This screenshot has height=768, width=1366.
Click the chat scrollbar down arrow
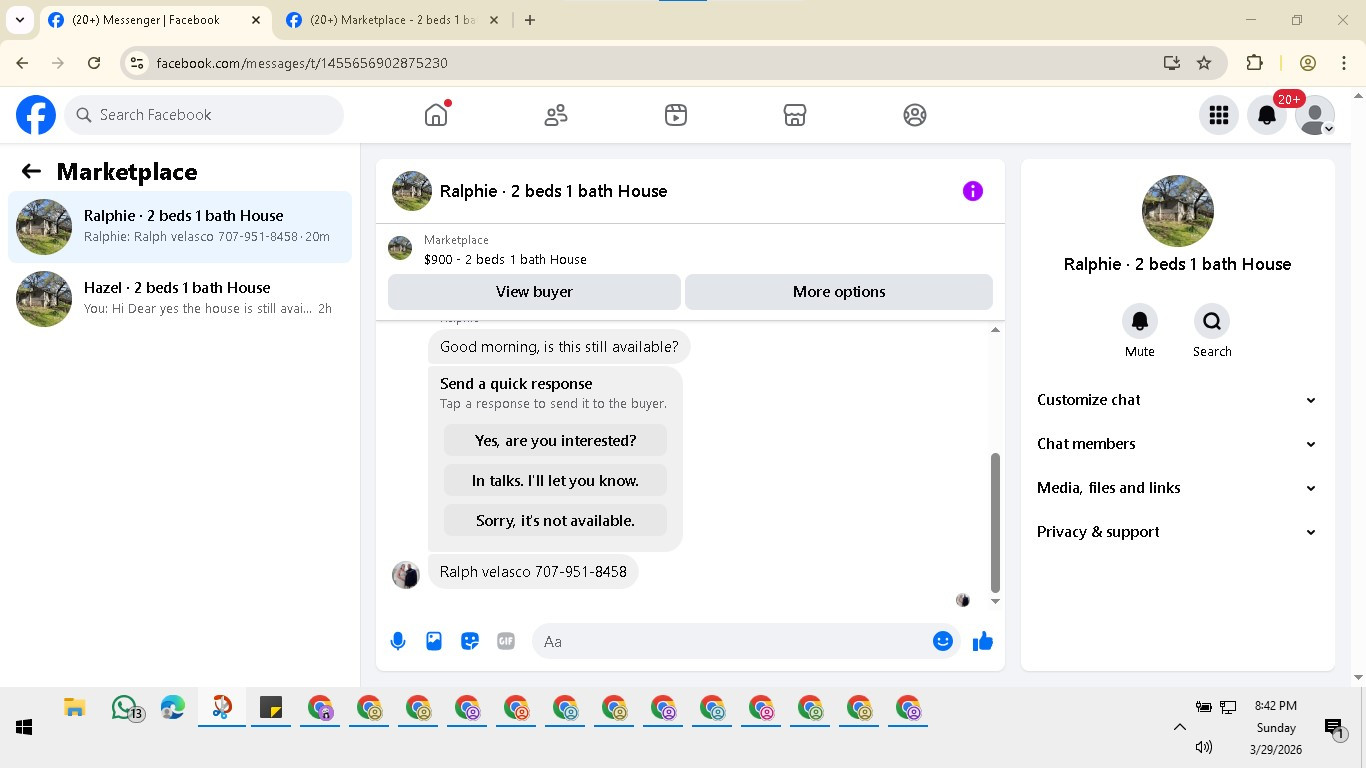(995, 602)
